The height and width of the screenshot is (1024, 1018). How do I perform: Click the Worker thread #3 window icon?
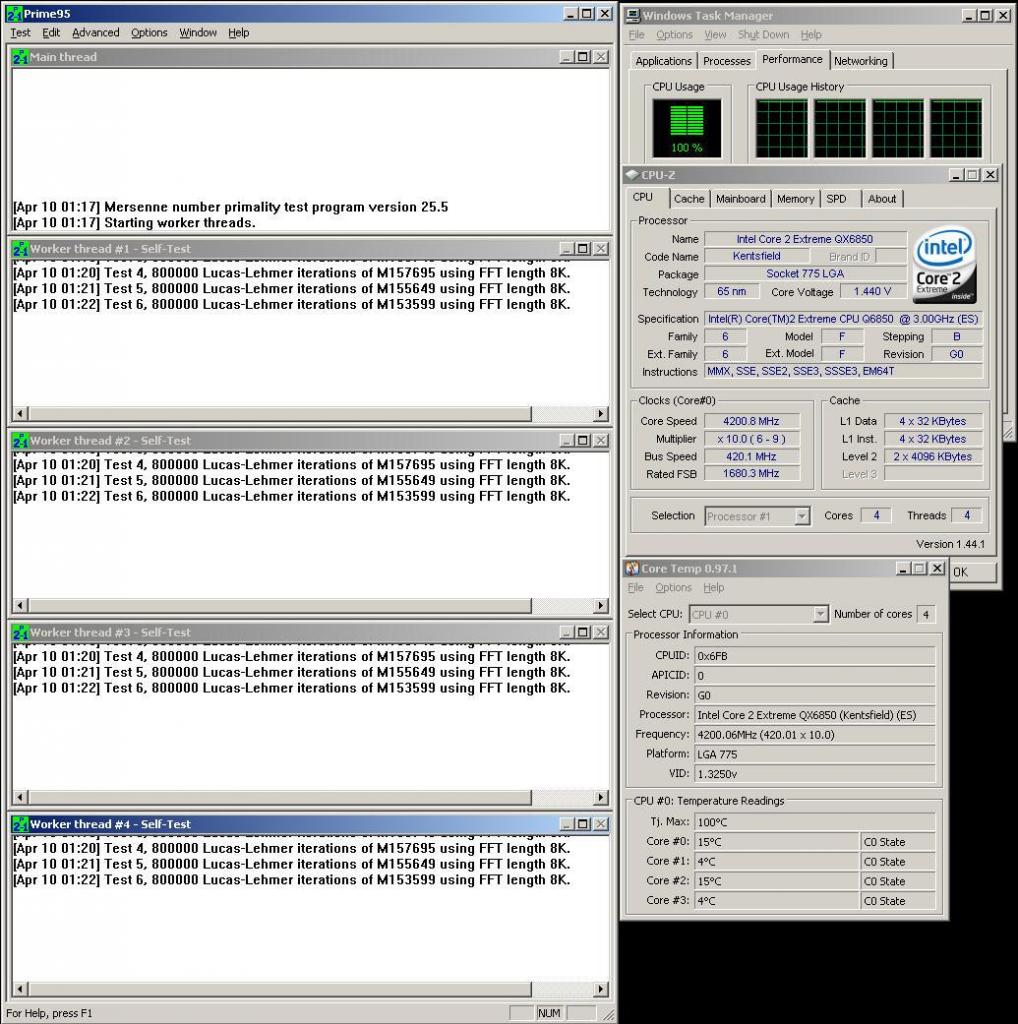[x=20, y=632]
